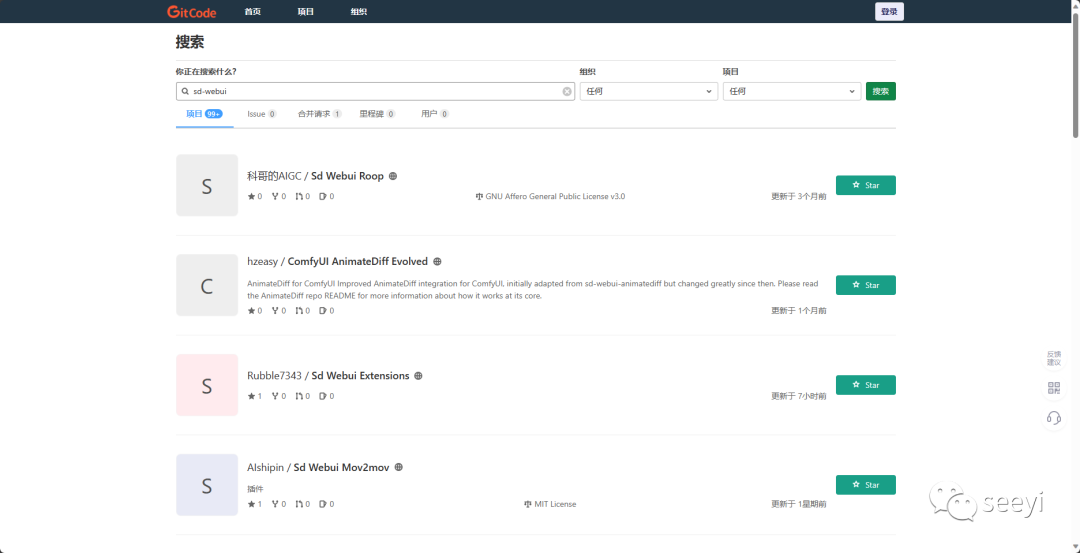Click the QR code icon on right sidebar

coord(1053,388)
